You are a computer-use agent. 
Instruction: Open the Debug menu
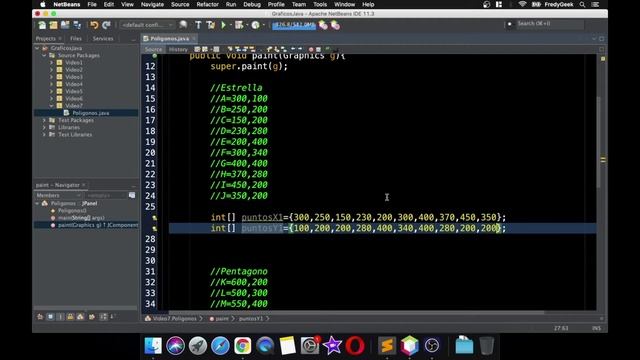[x=252, y=4]
